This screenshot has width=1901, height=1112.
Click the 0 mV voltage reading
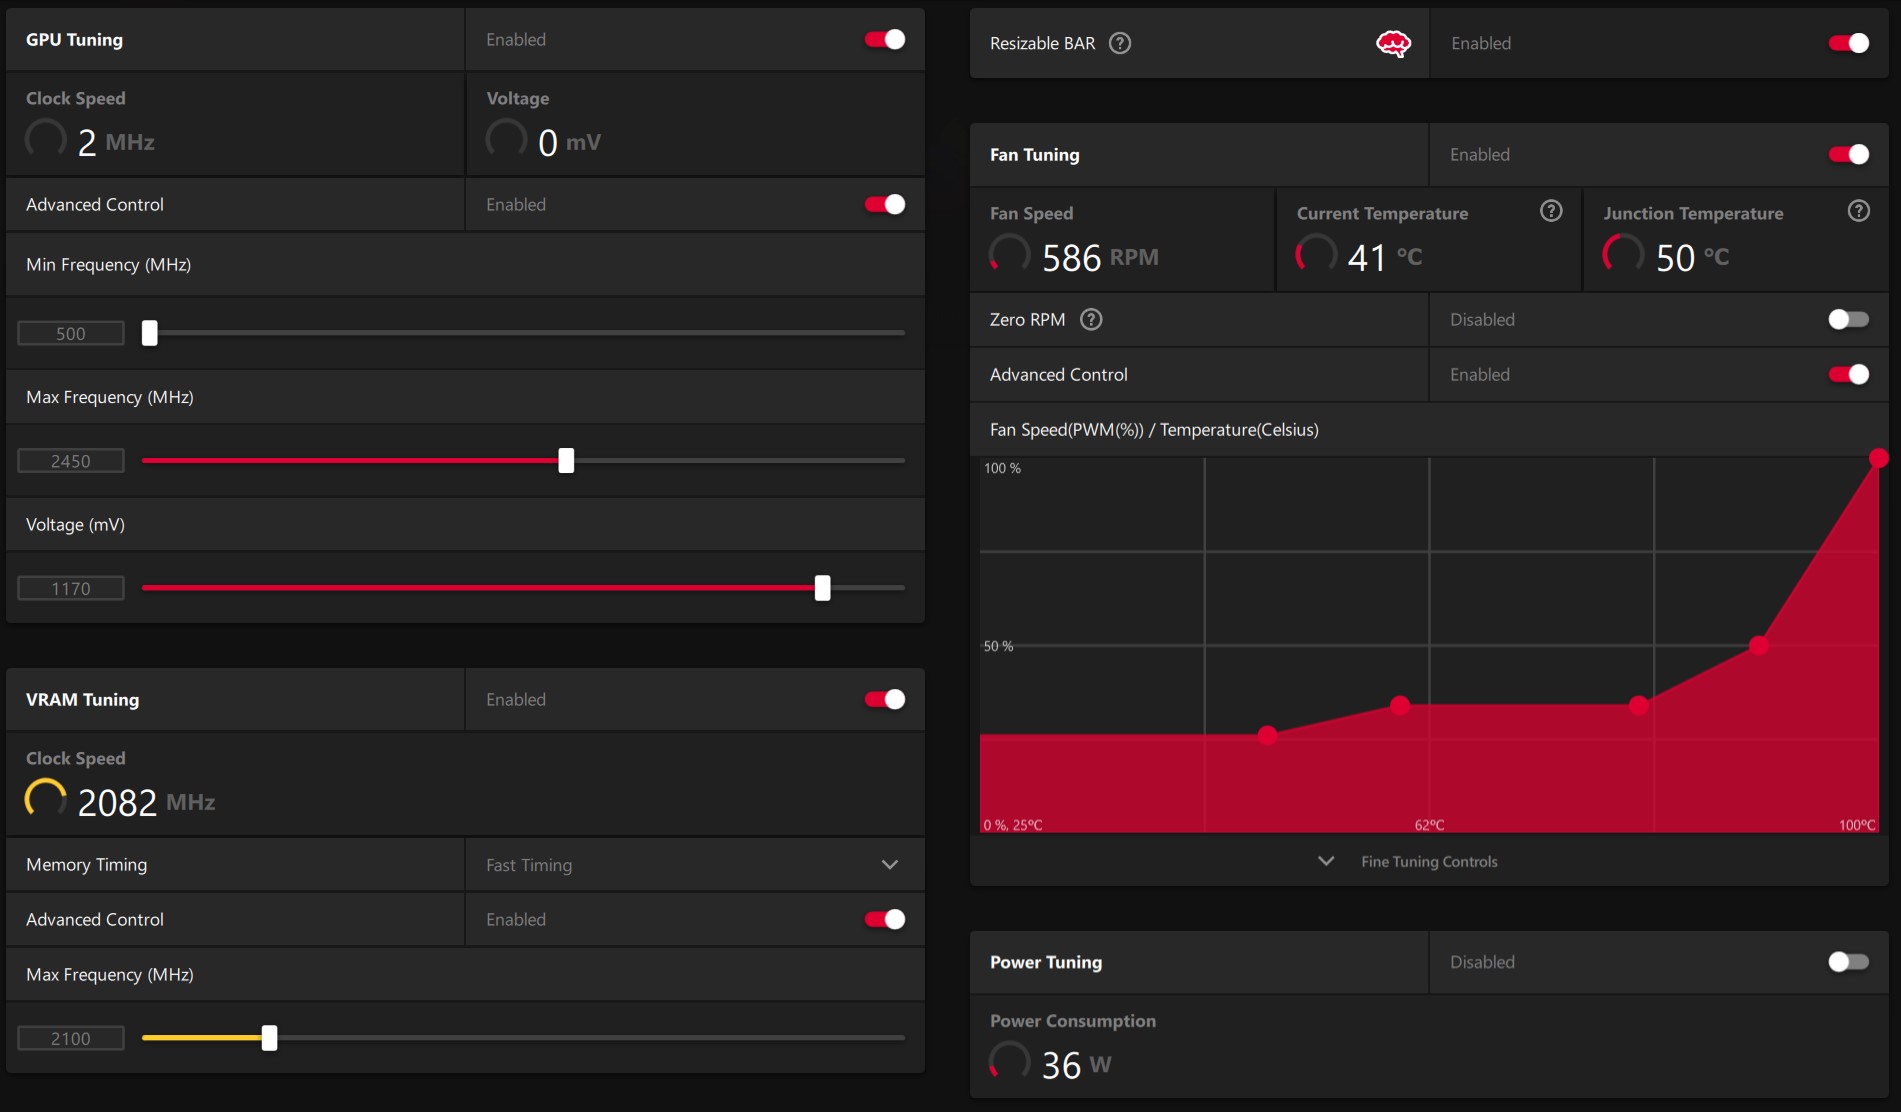pyautogui.click(x=569, y=142)
